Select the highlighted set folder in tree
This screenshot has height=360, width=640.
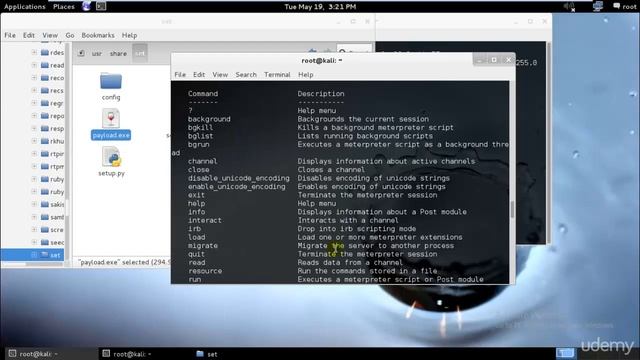pos(33,255)
